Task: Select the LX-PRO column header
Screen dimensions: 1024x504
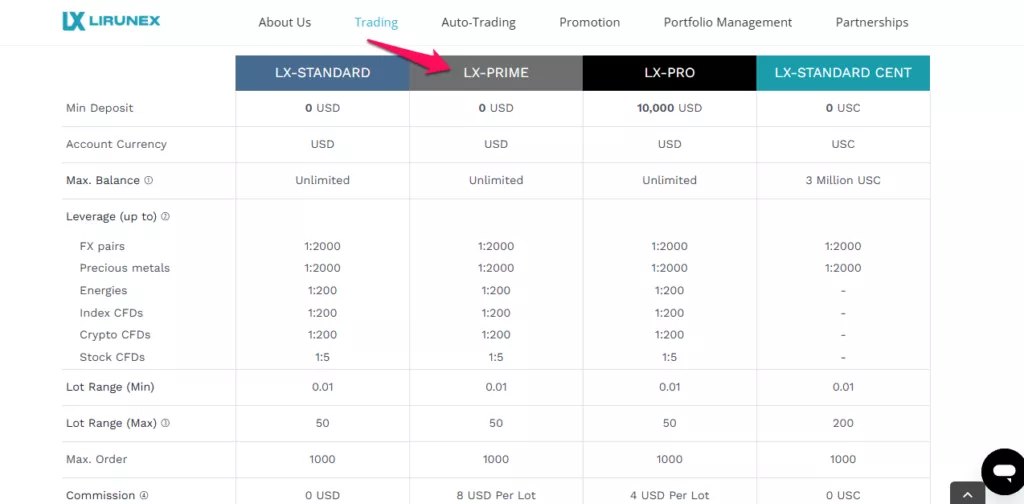Action: 669,72
